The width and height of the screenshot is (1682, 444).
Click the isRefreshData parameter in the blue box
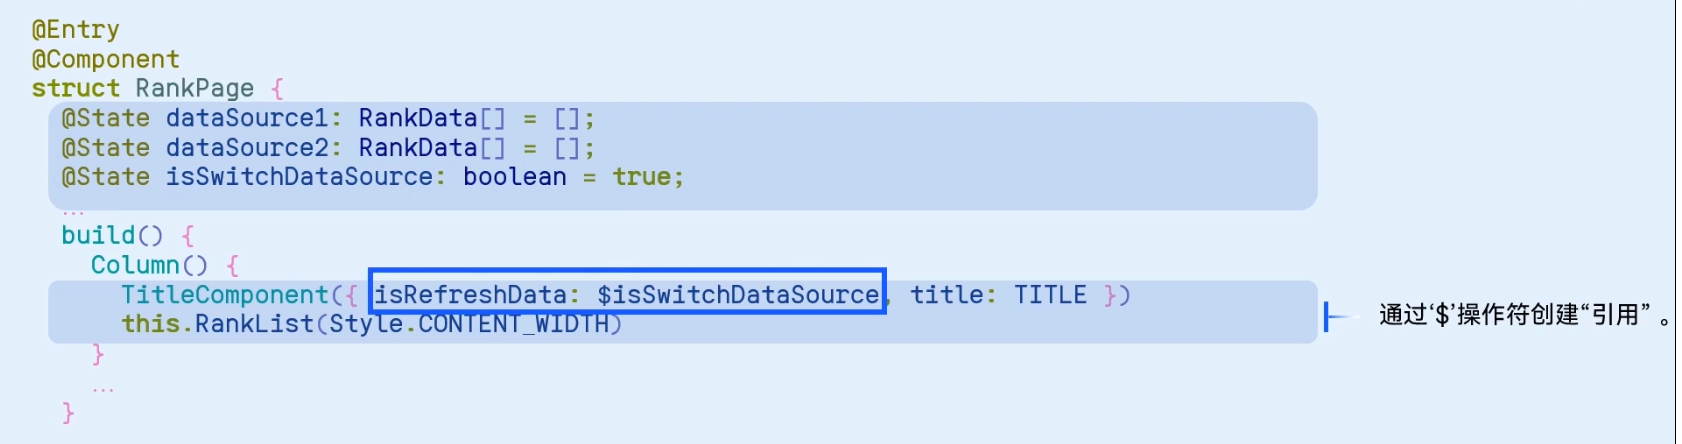[x=470, y=295]
